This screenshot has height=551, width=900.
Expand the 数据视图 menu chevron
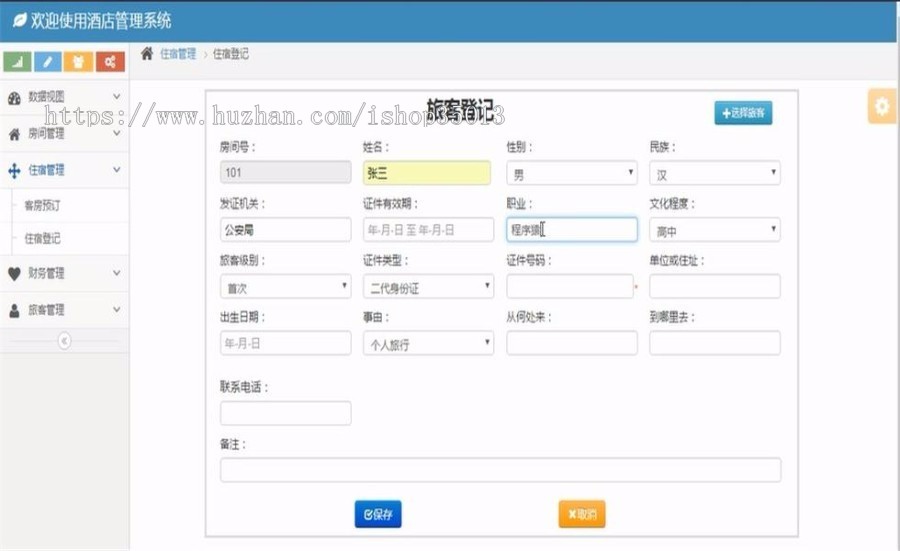pyautogui.click(x=117, y=96)
